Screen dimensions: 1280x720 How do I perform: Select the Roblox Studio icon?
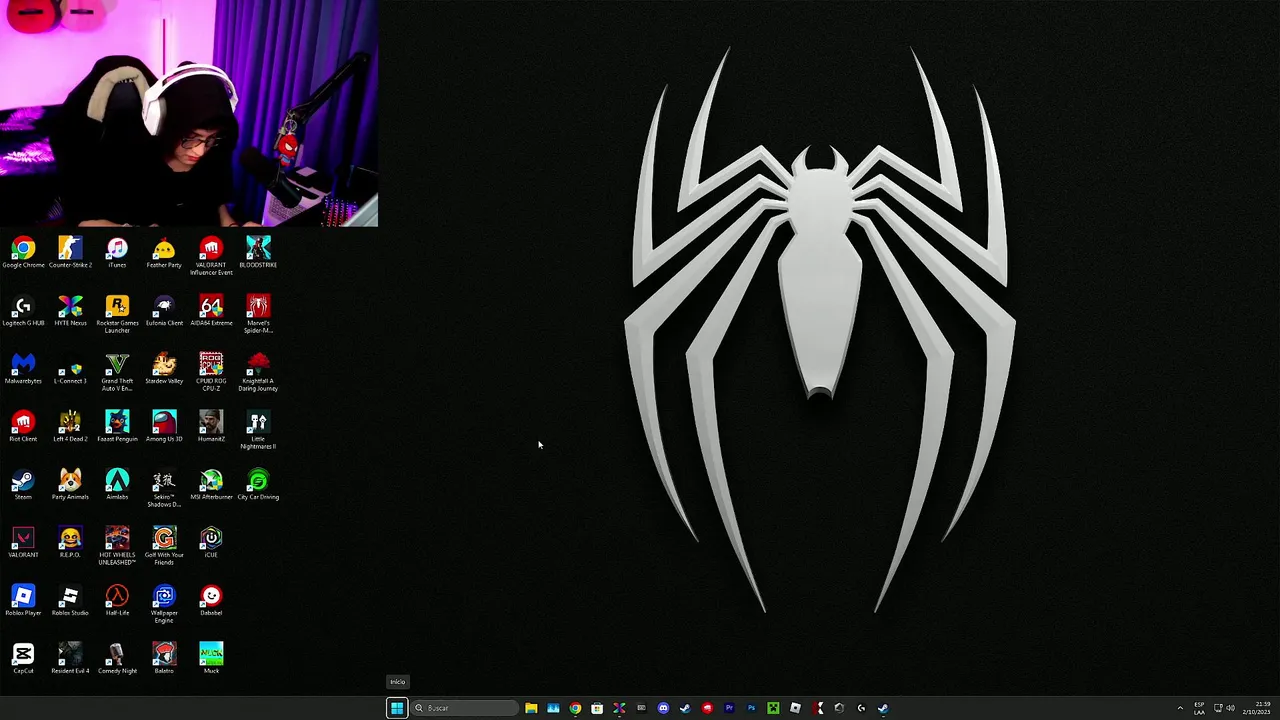[x=70, y=600]
